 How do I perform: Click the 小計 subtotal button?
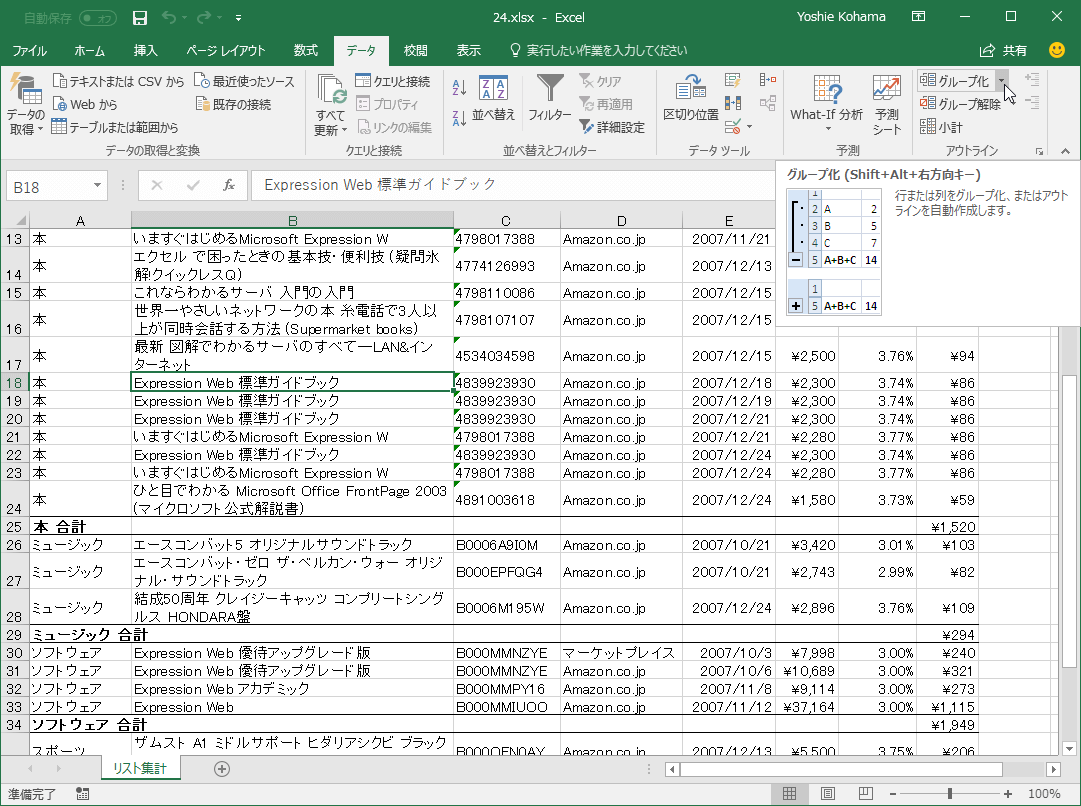(x=941, y=127)
